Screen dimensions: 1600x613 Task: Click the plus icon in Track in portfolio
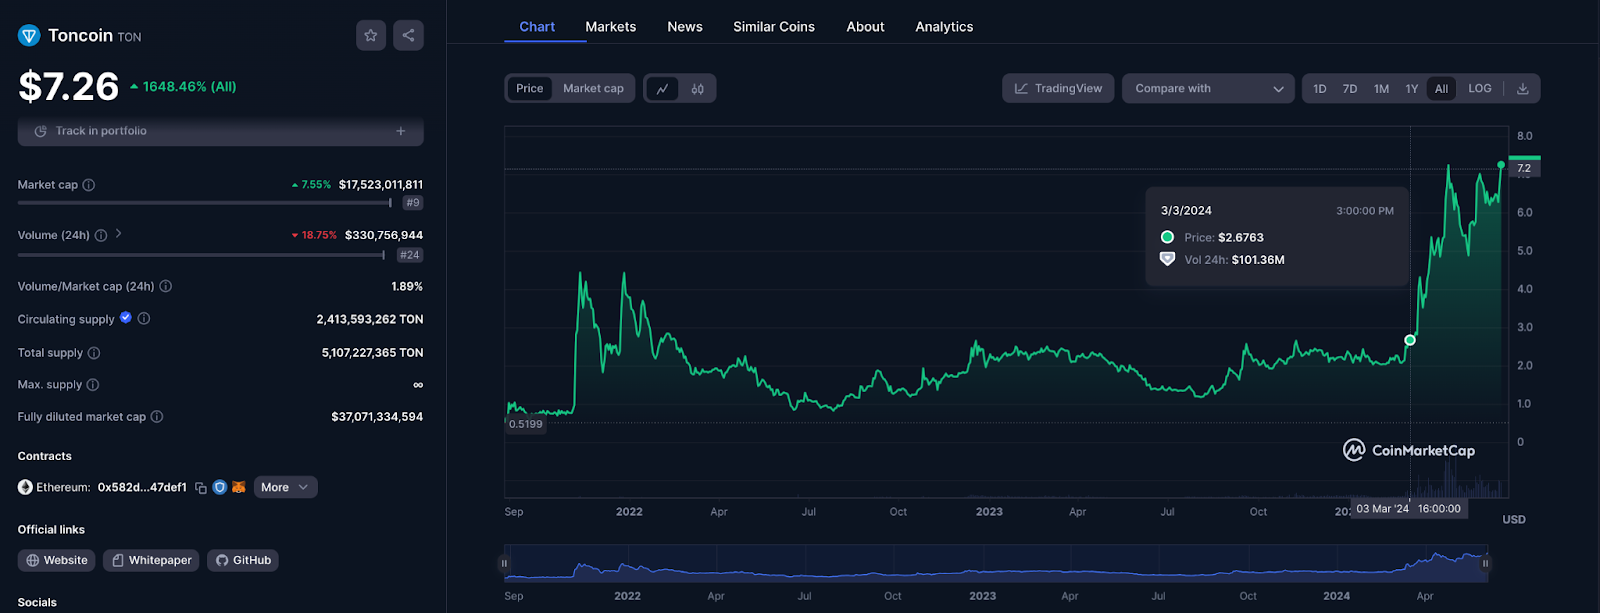[401, 131]
